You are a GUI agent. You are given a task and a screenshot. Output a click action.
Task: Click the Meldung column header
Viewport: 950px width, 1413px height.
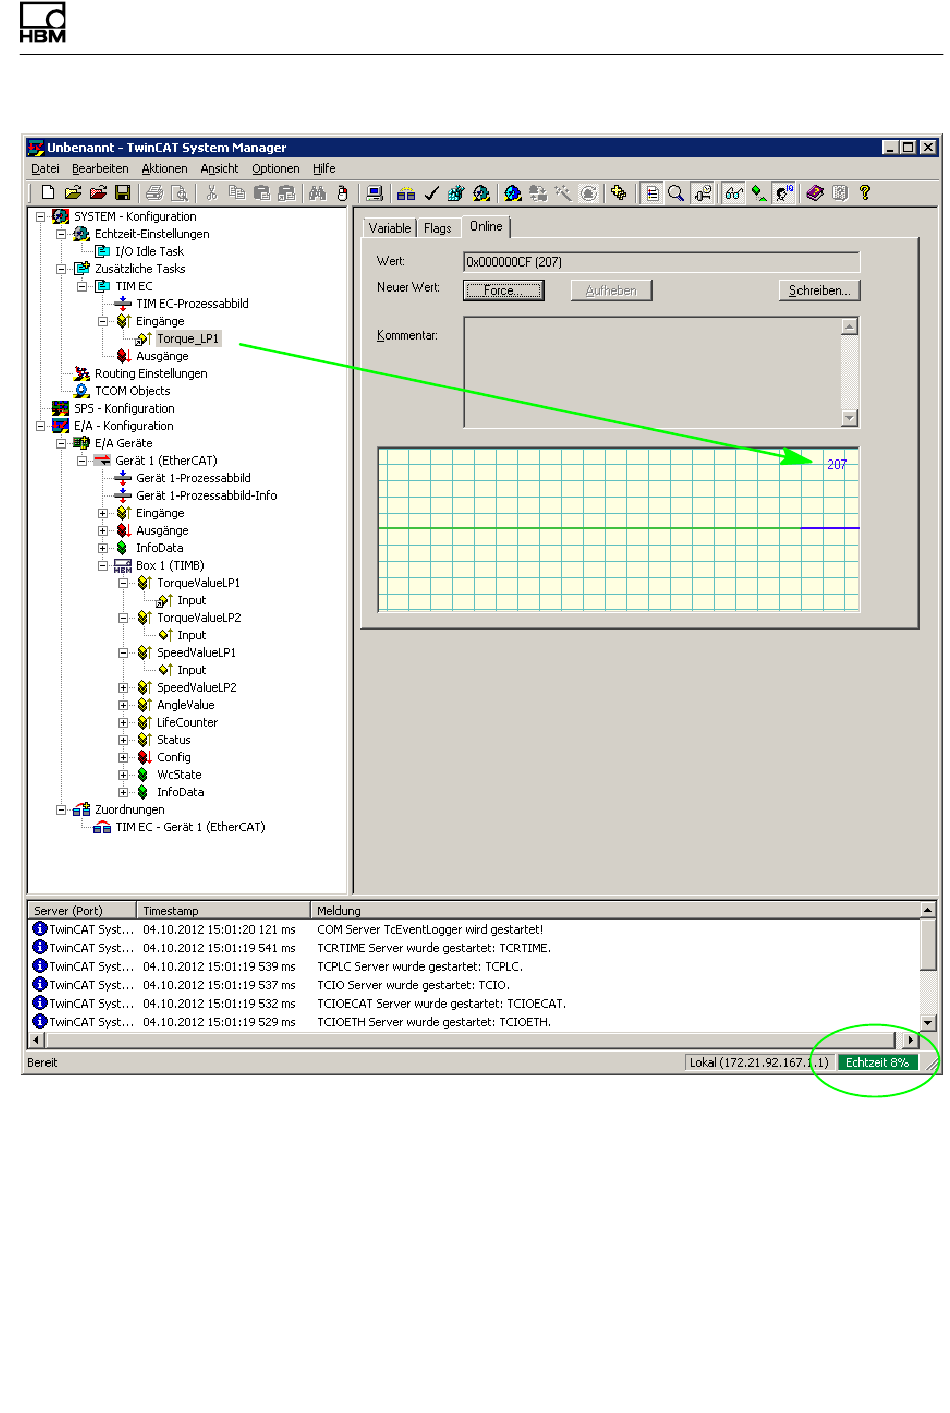(x=615, y=911)
